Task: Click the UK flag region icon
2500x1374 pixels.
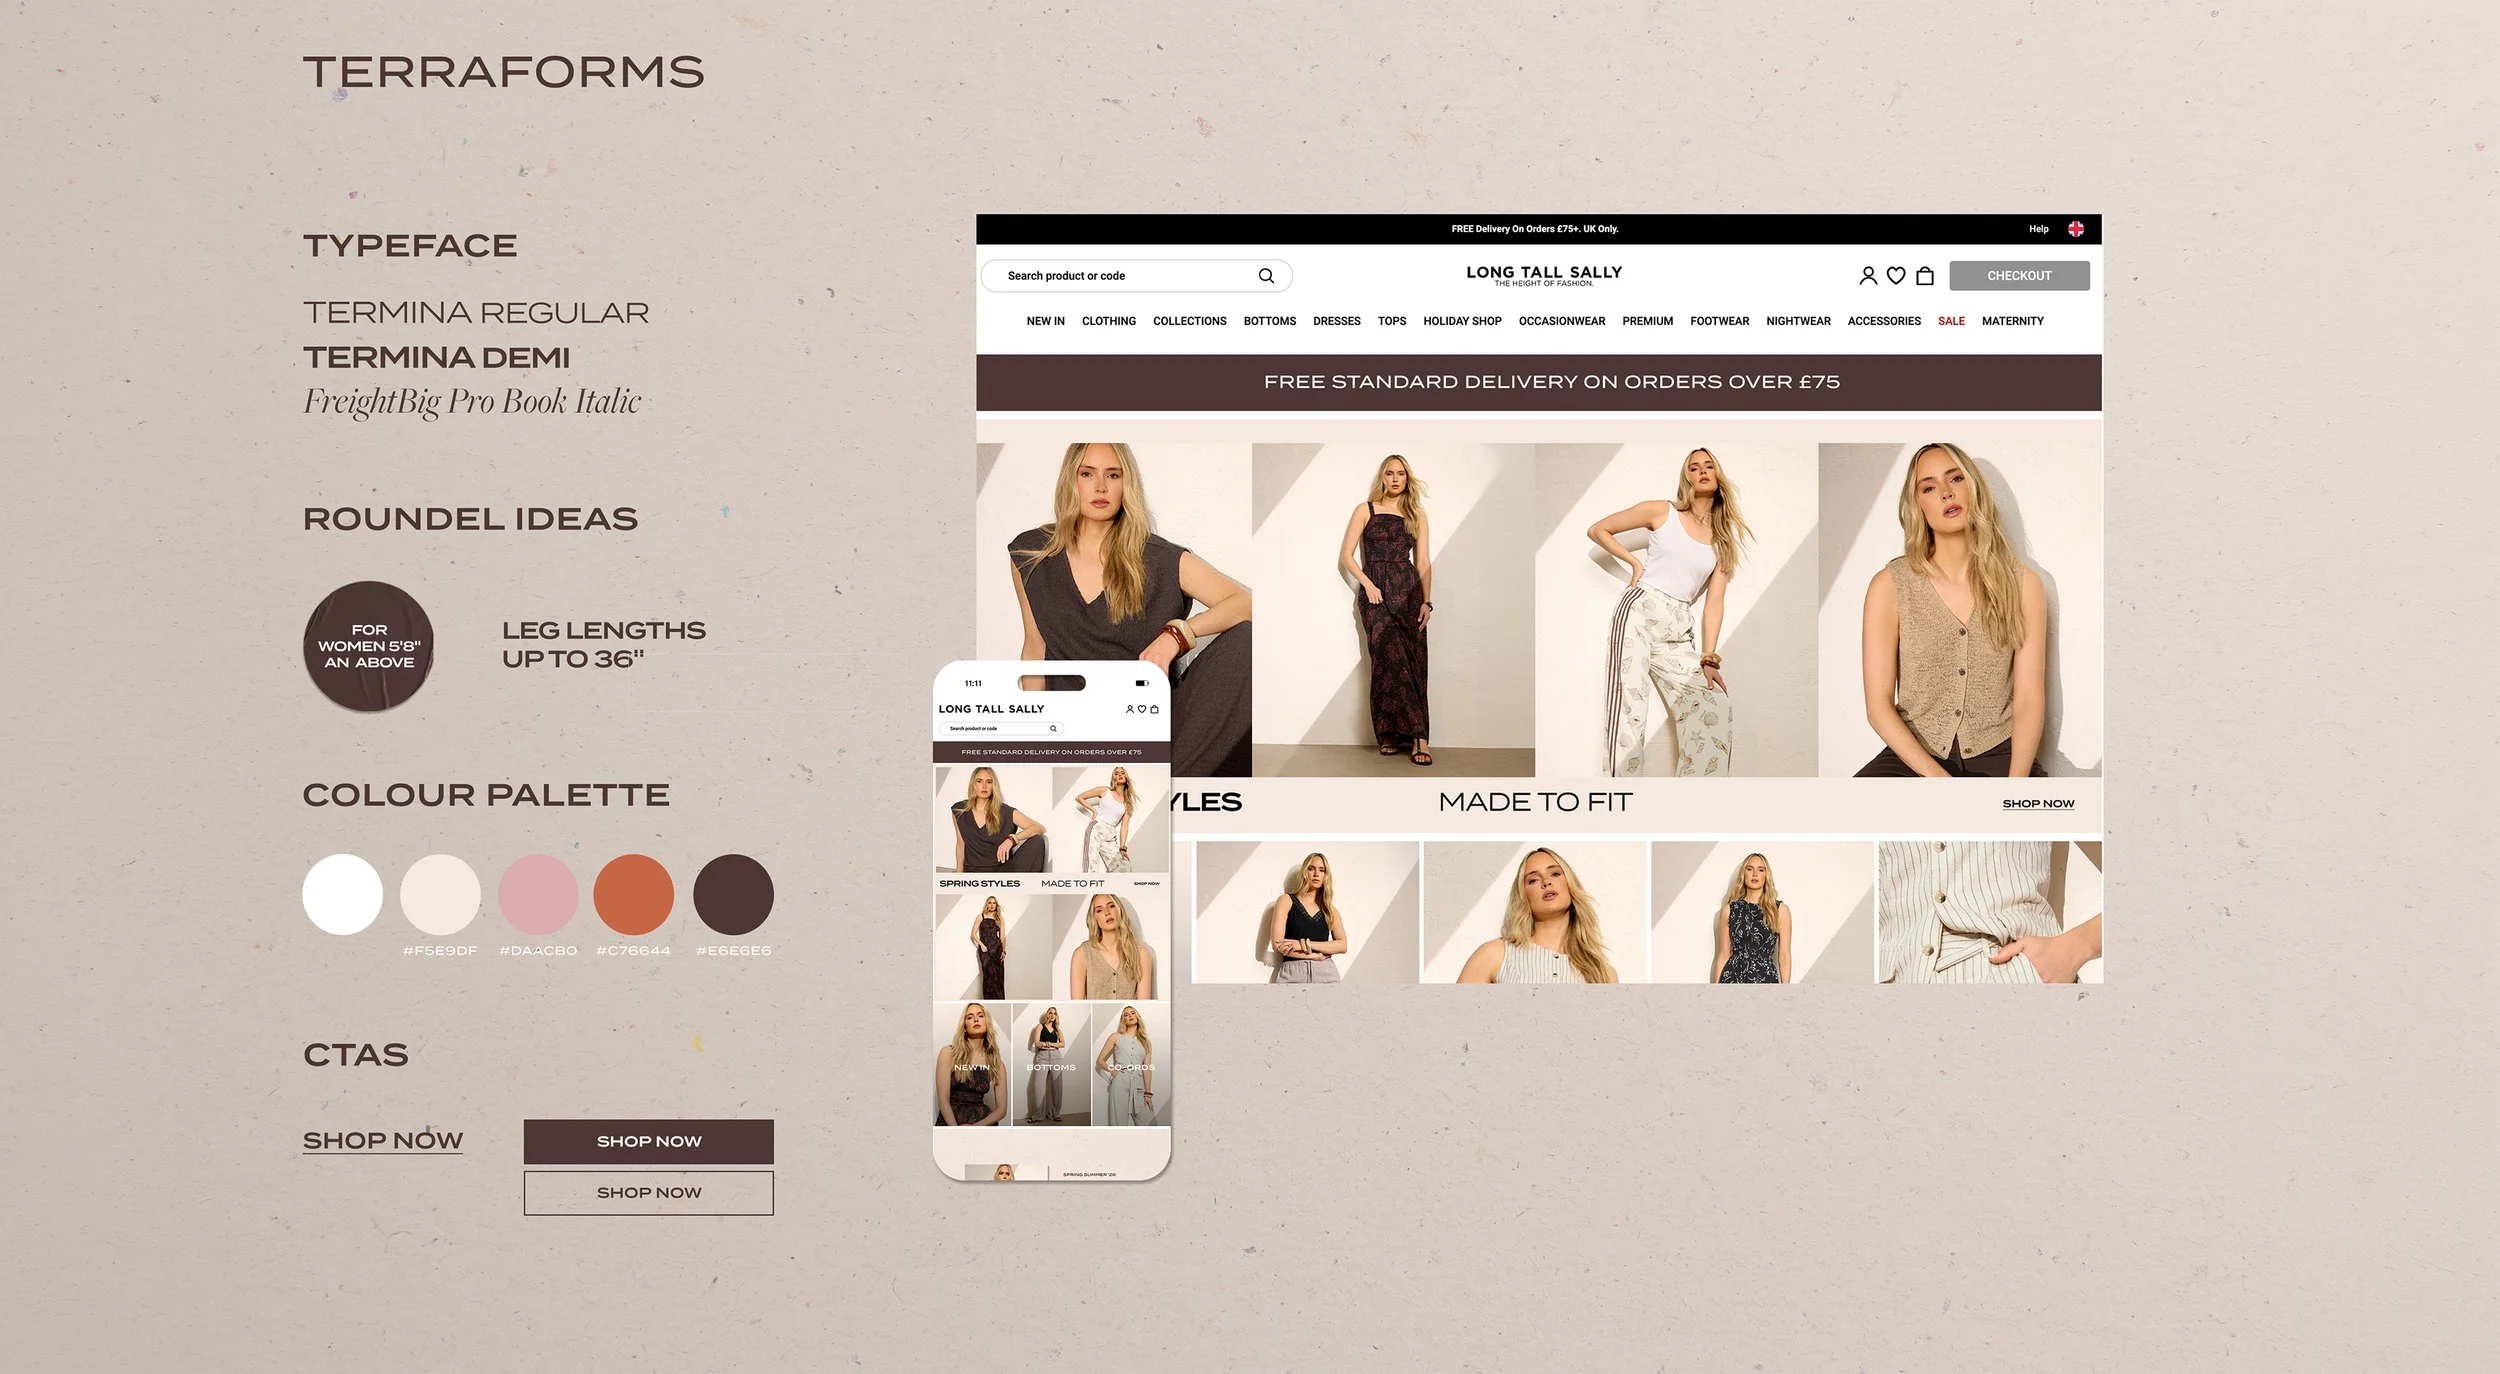Action: [2075, 229]
